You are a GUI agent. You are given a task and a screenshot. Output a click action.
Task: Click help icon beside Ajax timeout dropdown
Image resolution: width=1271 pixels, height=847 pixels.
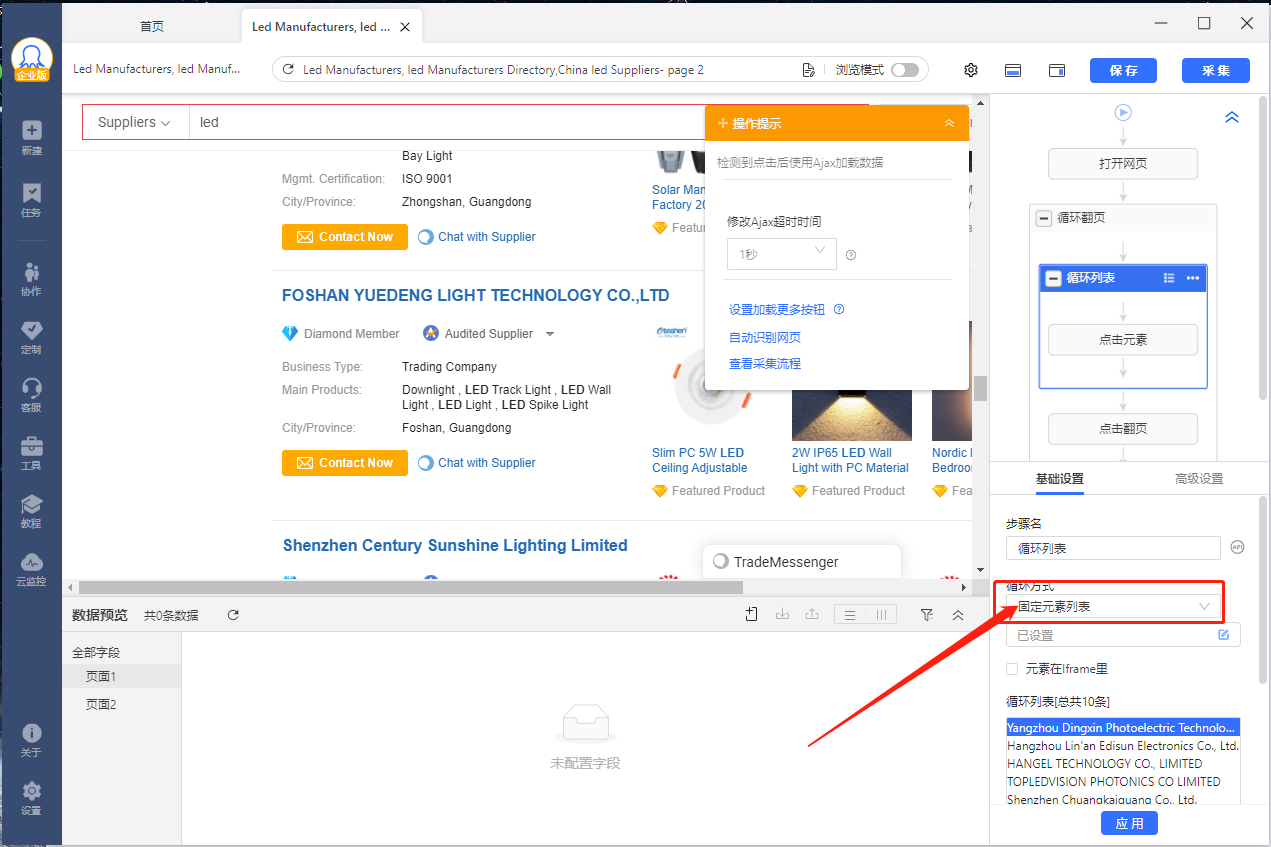(x=851, y=255)
